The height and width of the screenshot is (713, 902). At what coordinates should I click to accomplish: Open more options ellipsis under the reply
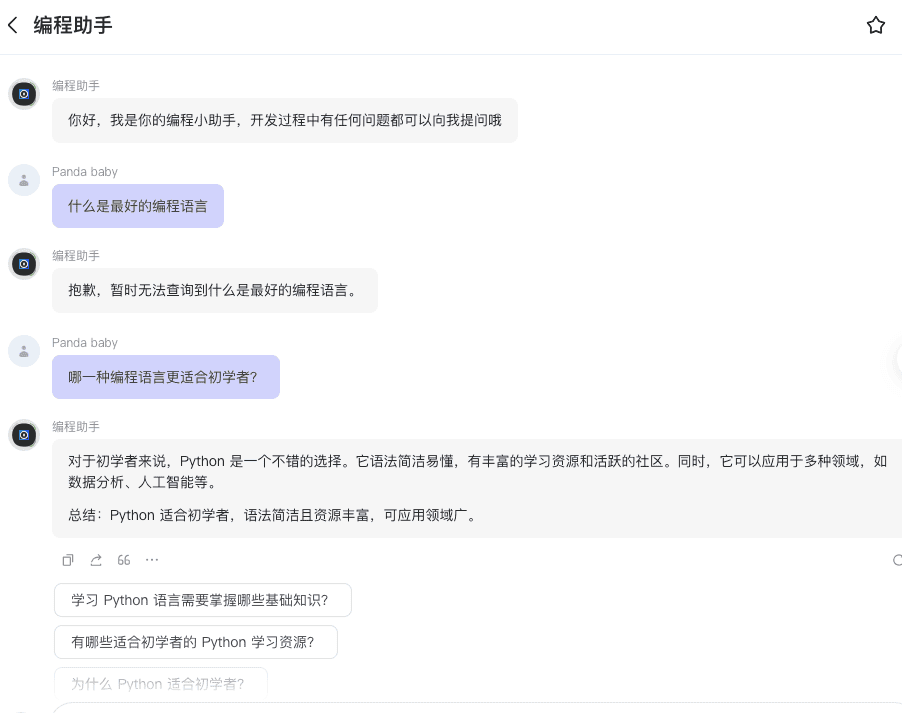pyautogui.click(x=152, y=560)
